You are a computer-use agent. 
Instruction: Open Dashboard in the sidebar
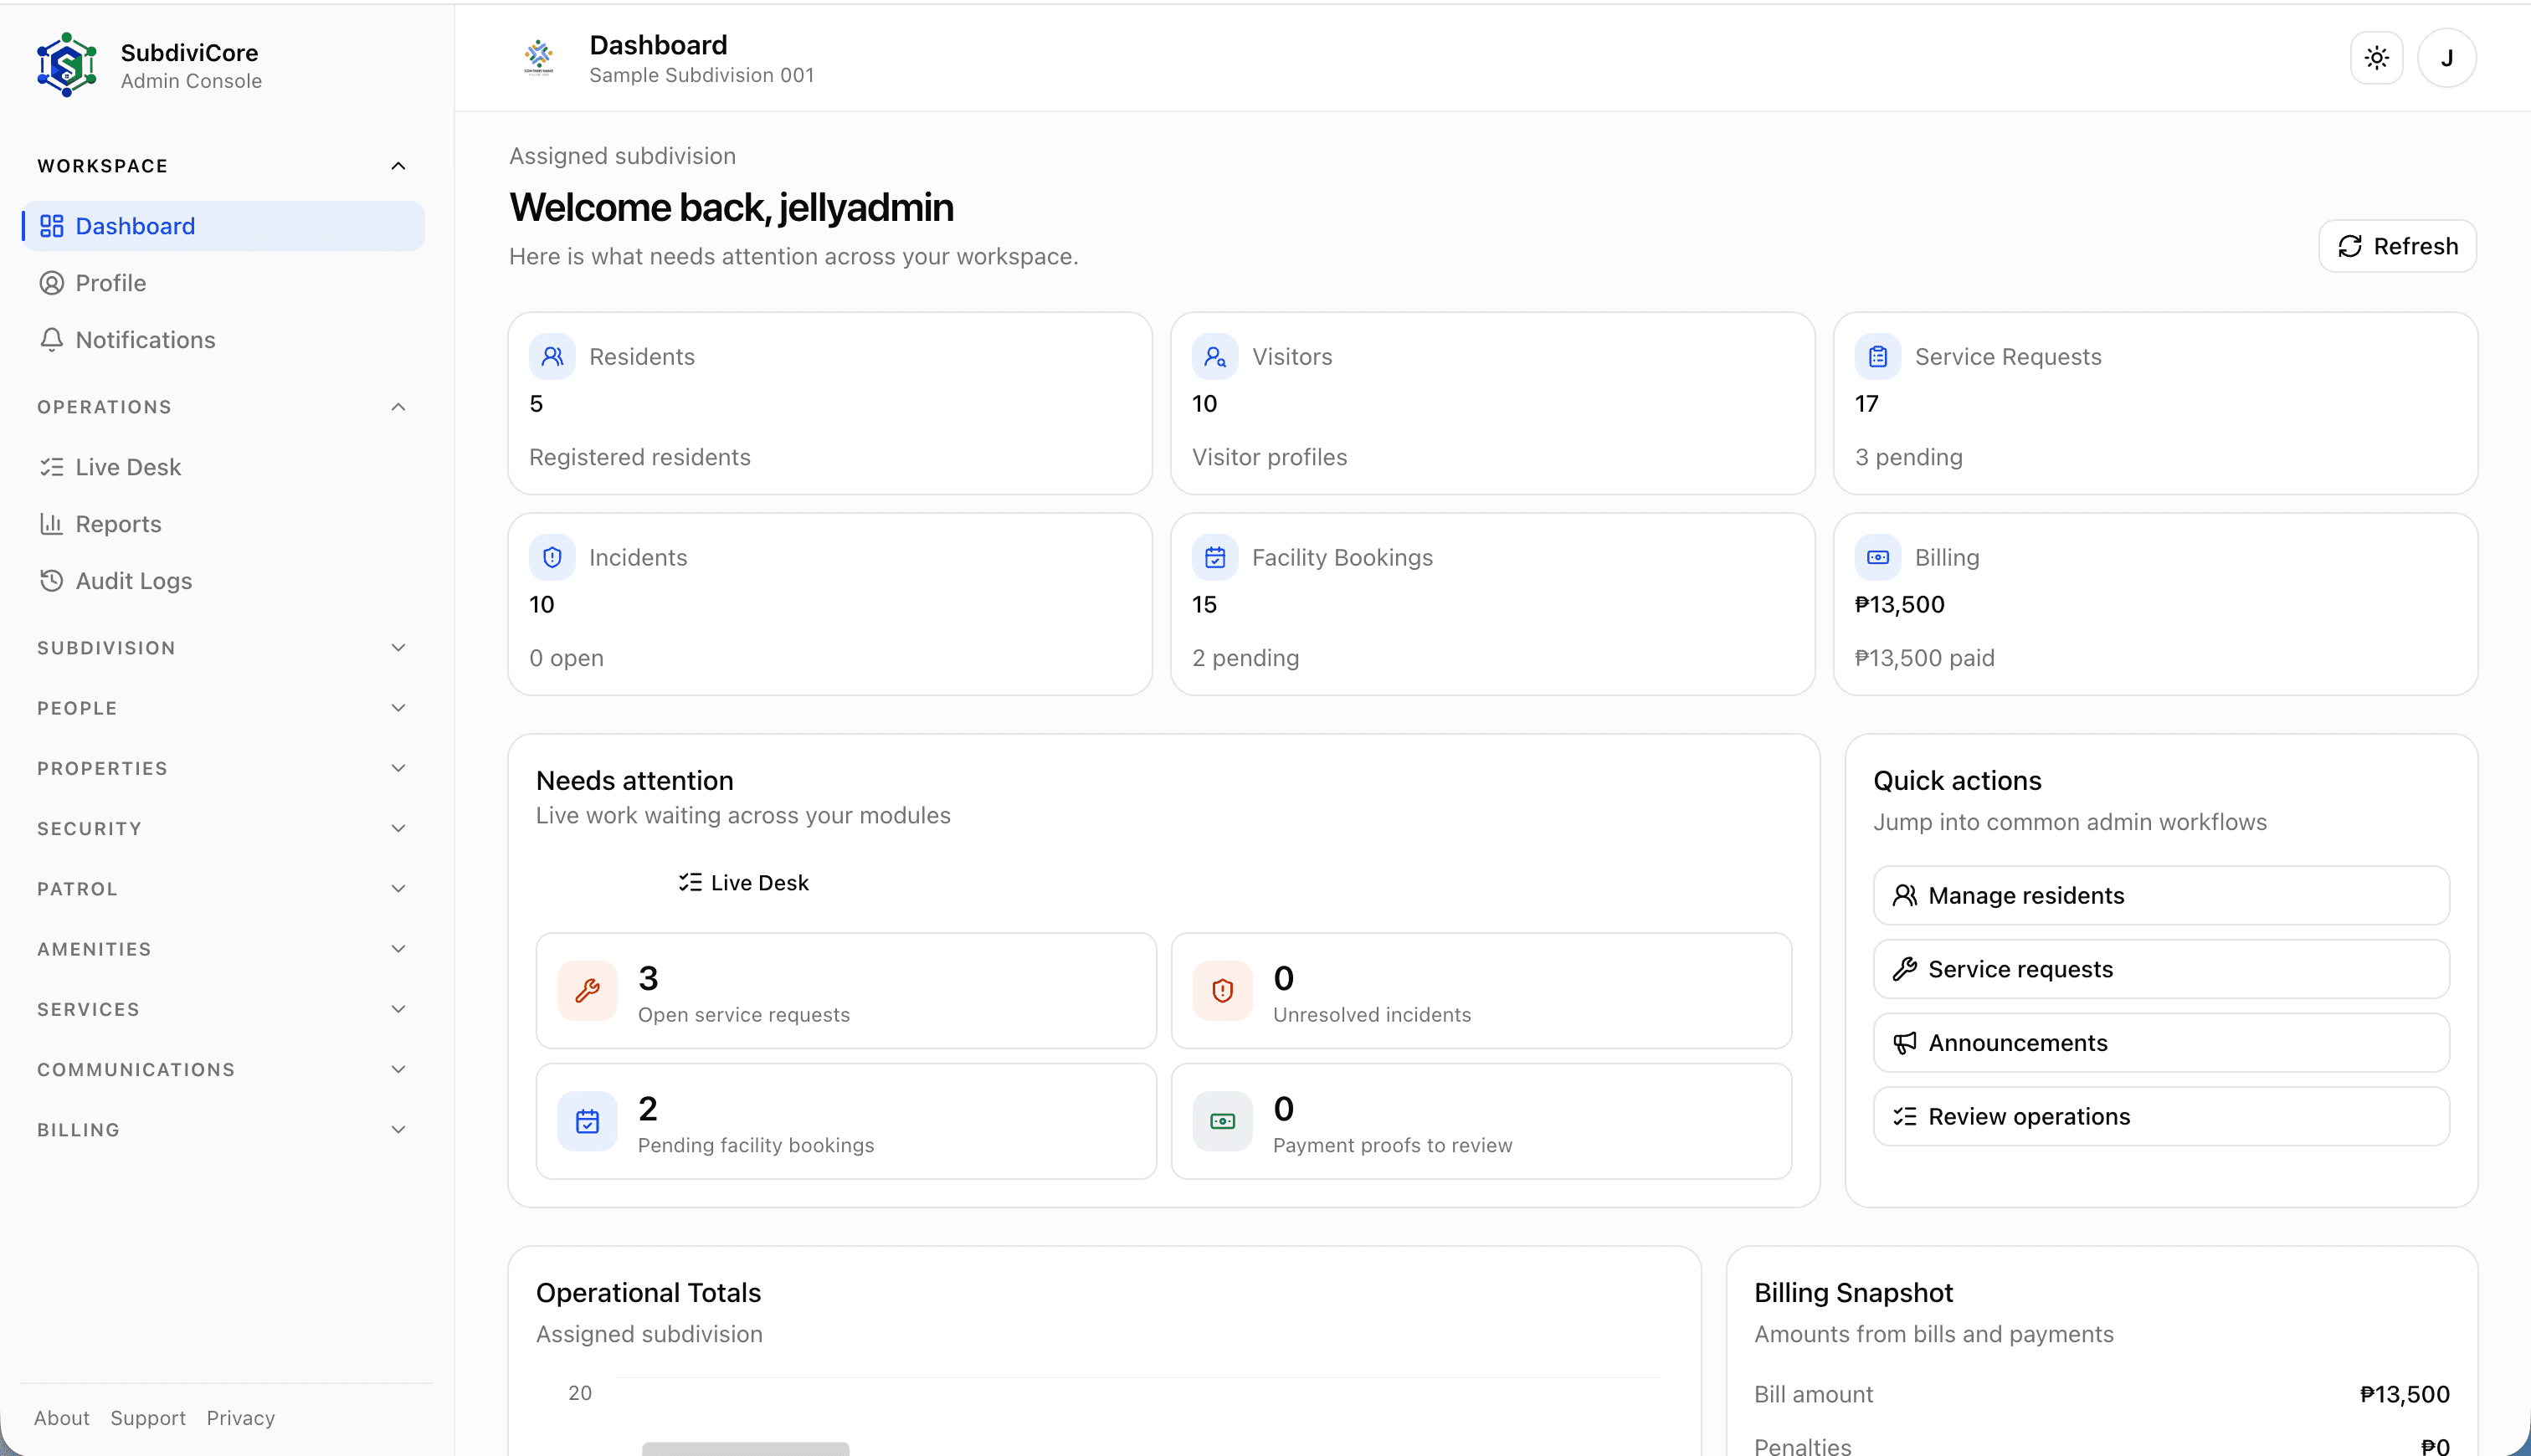[x=224, y=226]
